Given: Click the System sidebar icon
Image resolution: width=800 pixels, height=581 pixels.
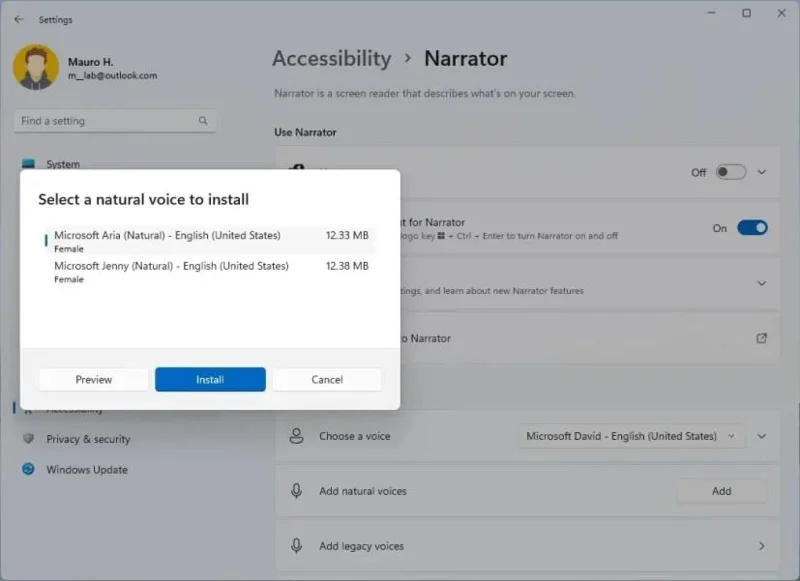Looking at the screenshot, I should [29, 164].
